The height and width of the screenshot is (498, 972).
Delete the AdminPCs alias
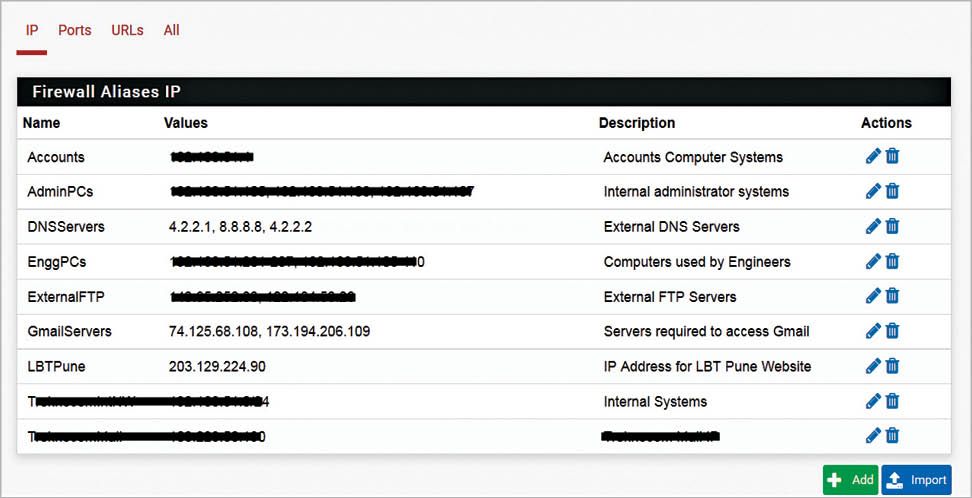[892, 191]
